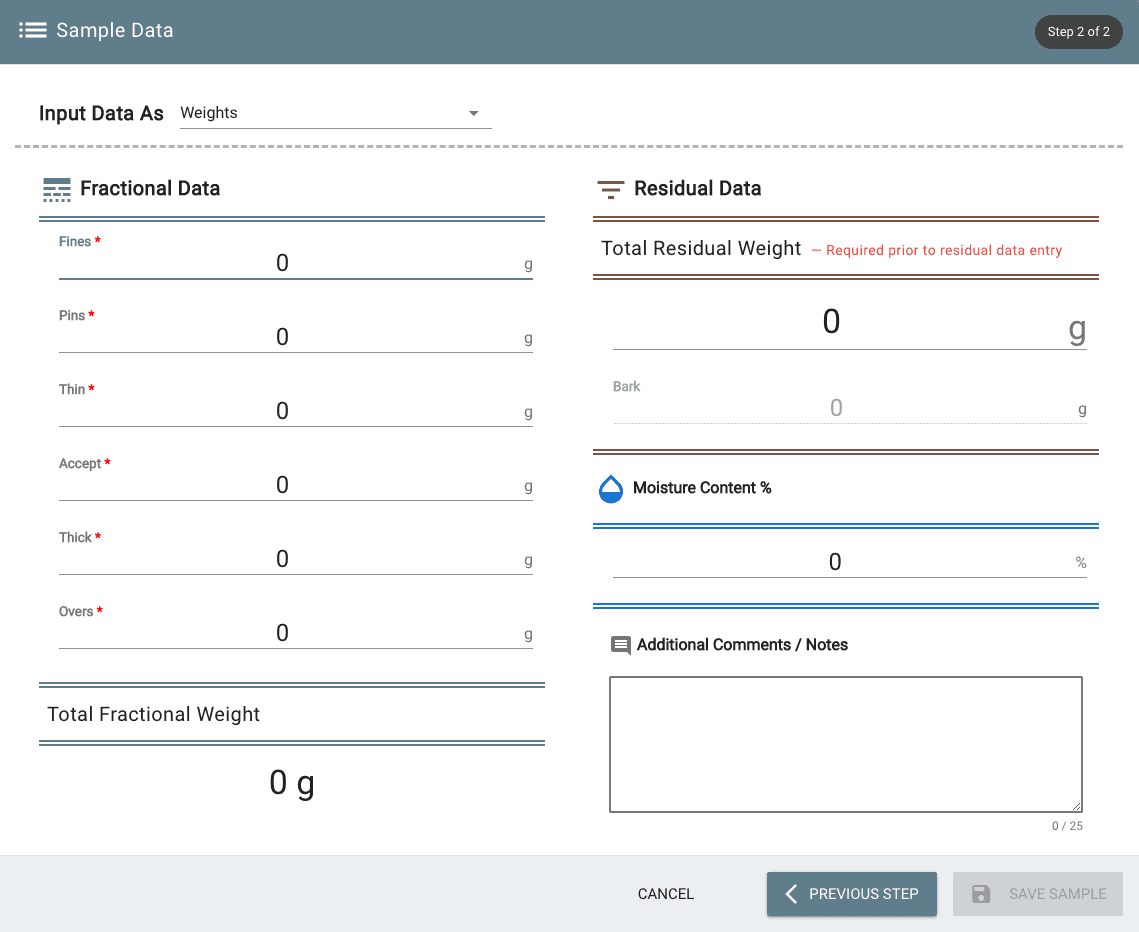Click the SAVE SAMPLE button
Viewport: 1139px width, 932px height.
(1037, 893)
